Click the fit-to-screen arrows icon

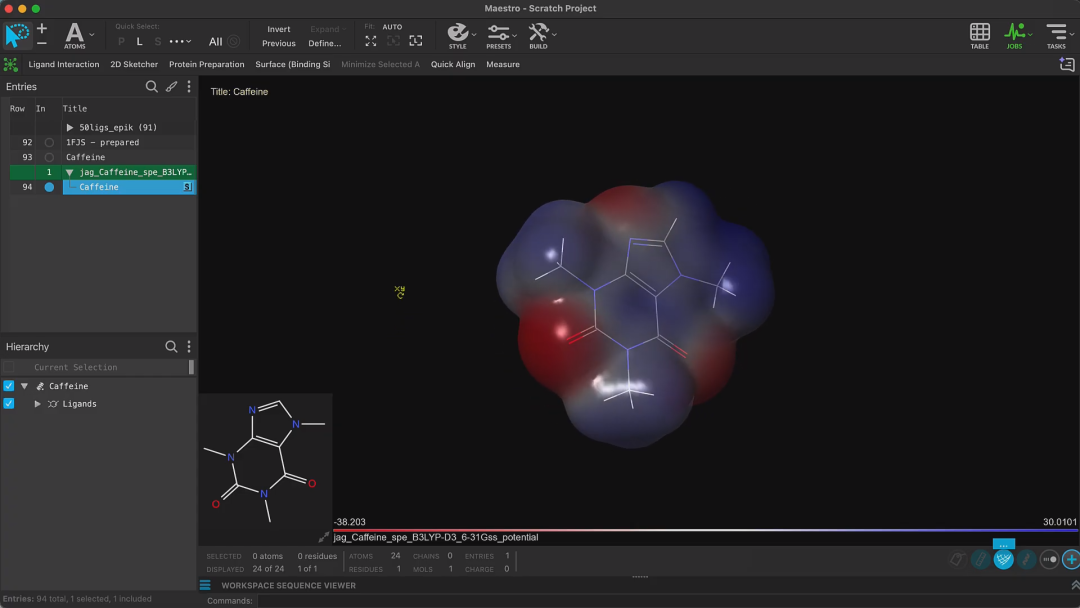tap(371, 41)
